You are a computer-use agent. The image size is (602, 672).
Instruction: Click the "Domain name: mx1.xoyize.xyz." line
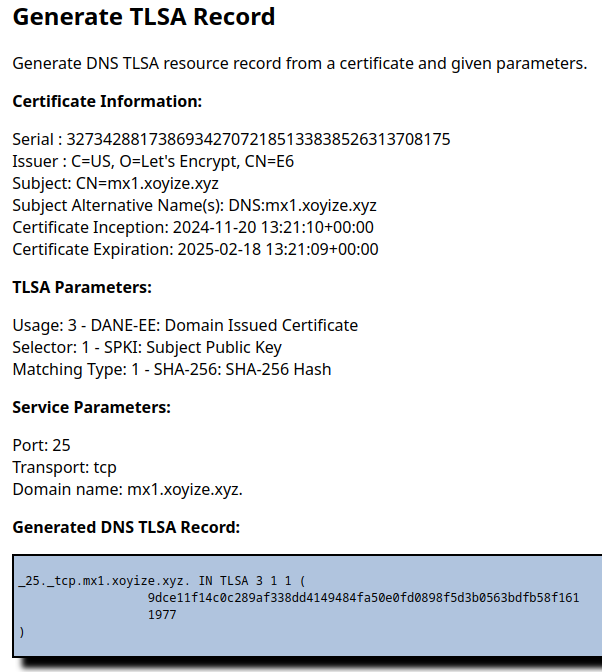click(127, 489)
